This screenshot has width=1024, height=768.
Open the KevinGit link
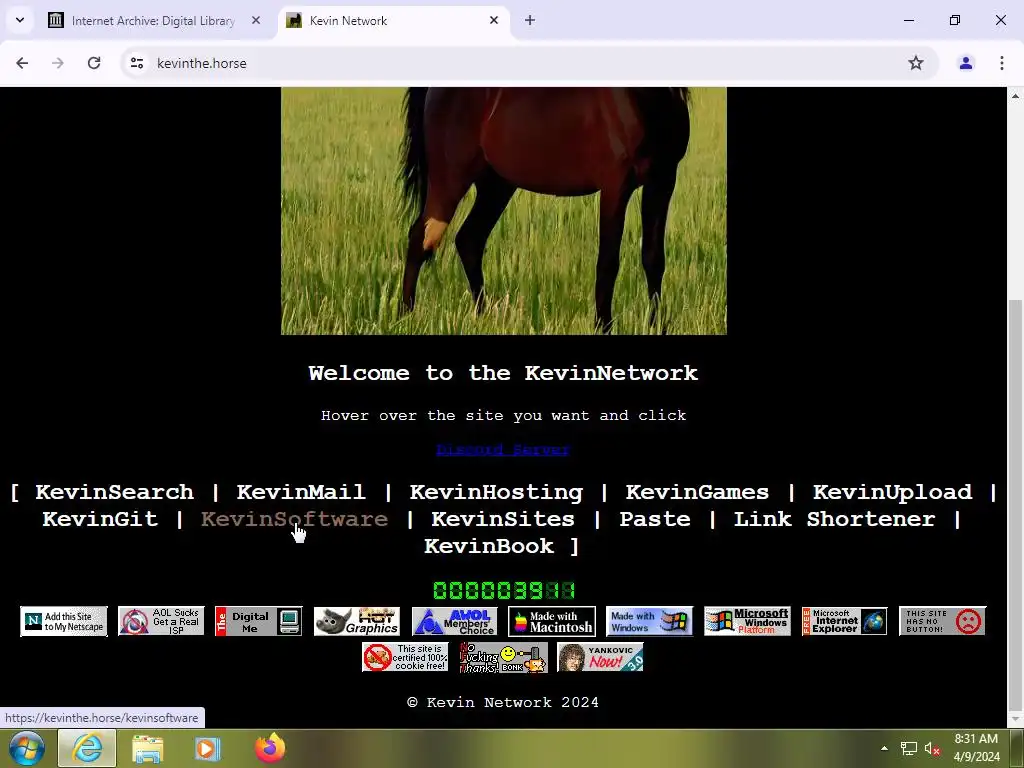(100, 519)
